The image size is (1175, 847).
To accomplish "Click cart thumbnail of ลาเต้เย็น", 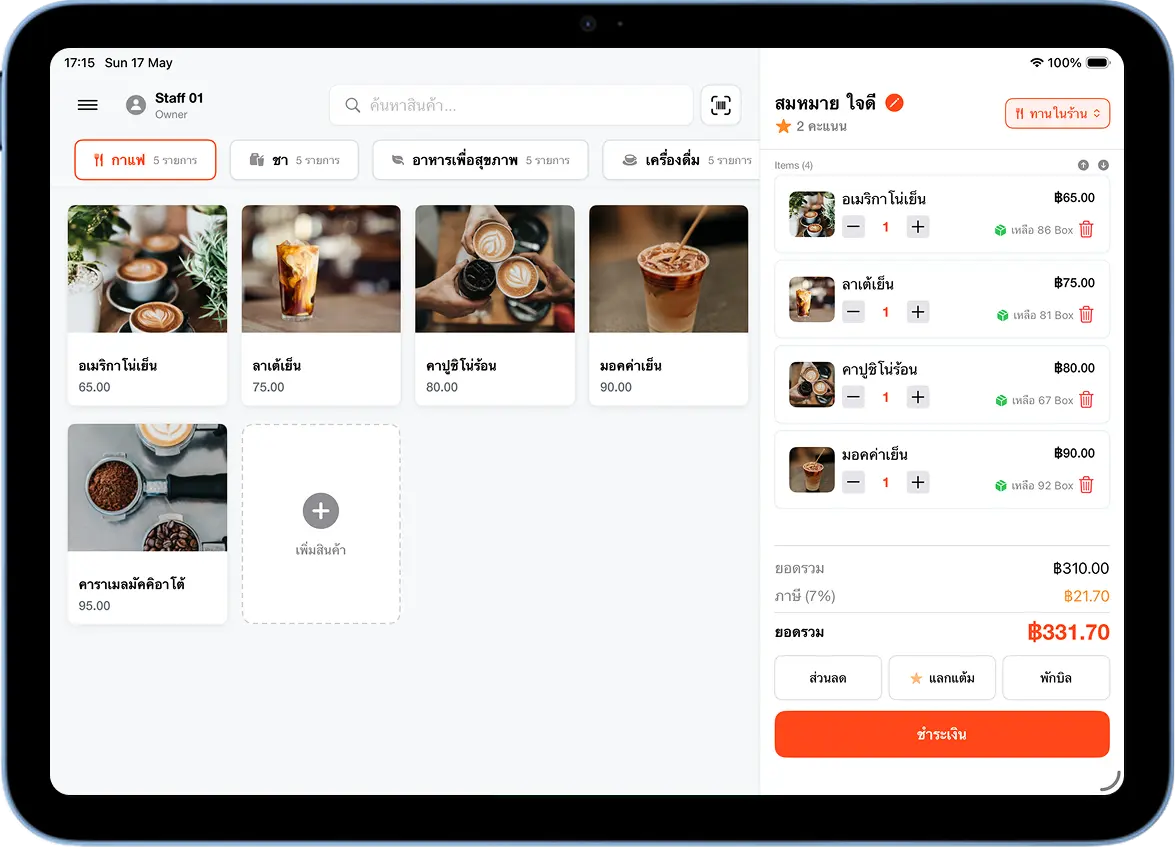I will pos(812,299).
